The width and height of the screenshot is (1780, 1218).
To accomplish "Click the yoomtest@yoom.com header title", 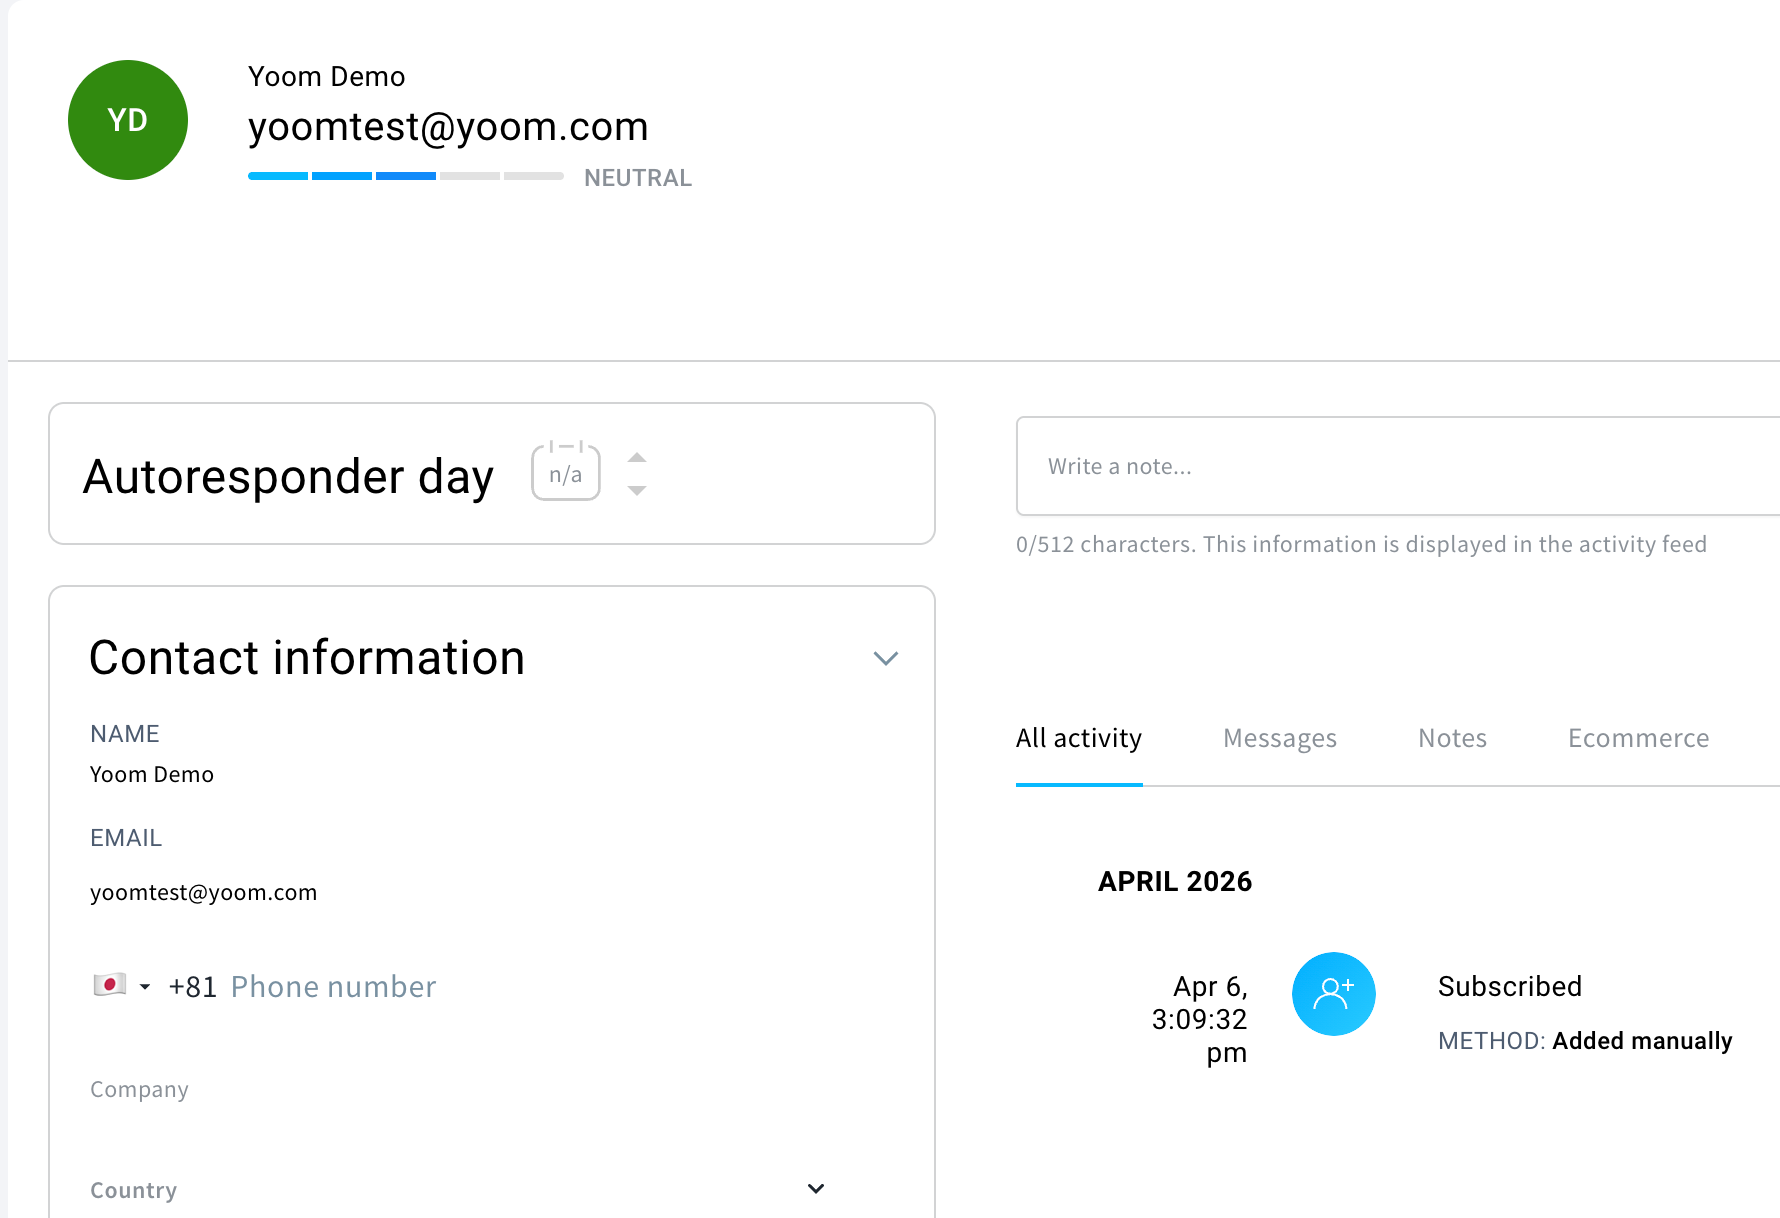I will point(448,127).
